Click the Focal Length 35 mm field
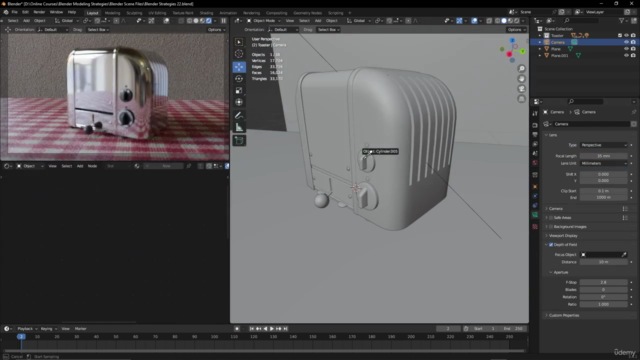The width and height of the screenshot is (640, 360). pos(603,156)
